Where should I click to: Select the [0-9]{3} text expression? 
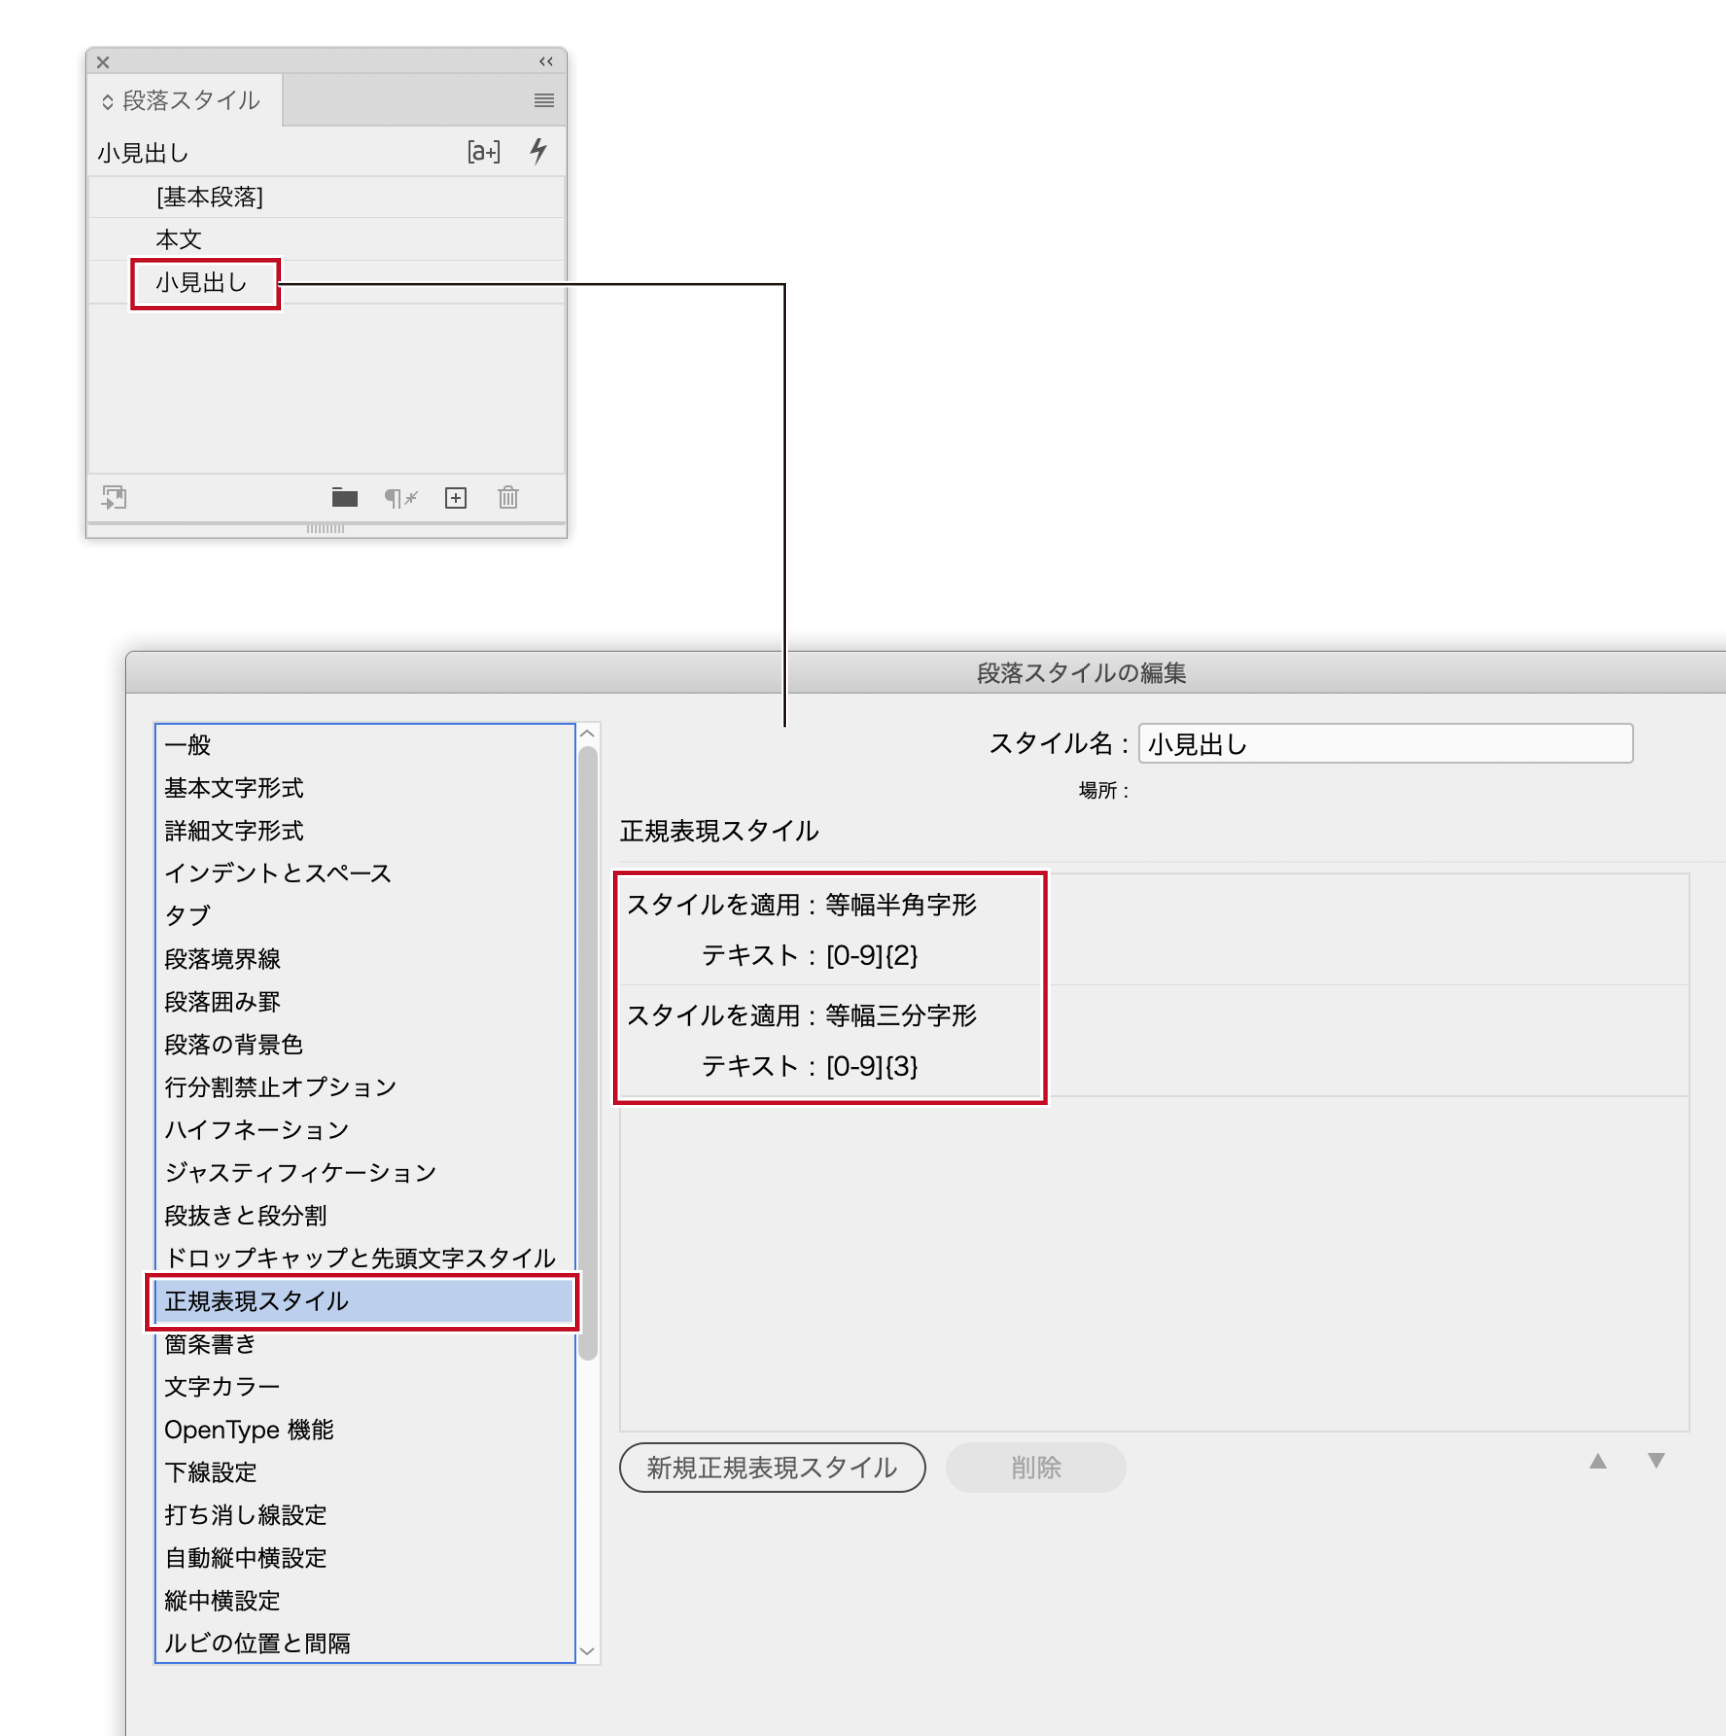[x=872, y=1067]
